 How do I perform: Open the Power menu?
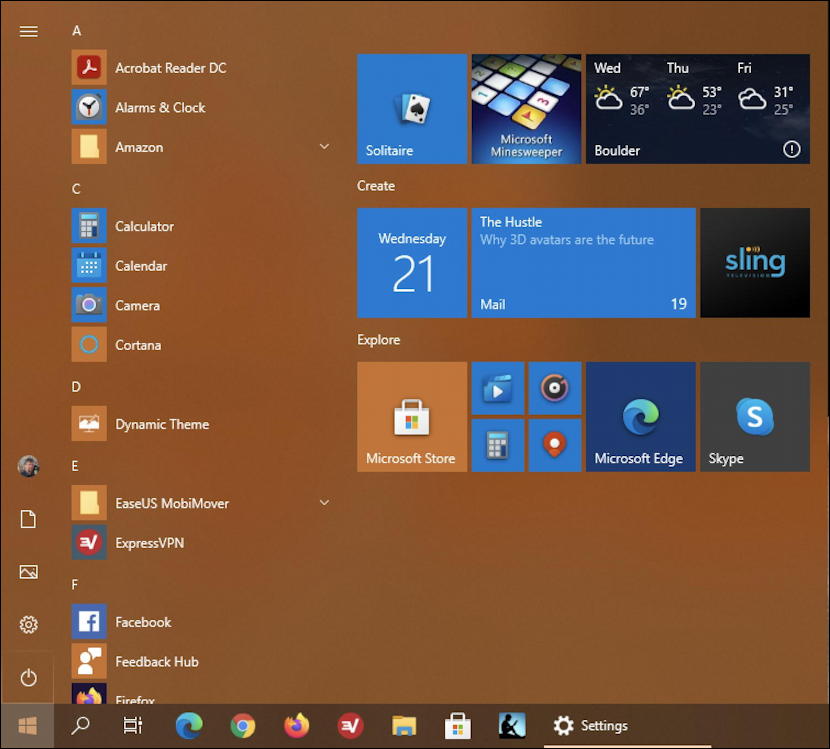point(28,677)
